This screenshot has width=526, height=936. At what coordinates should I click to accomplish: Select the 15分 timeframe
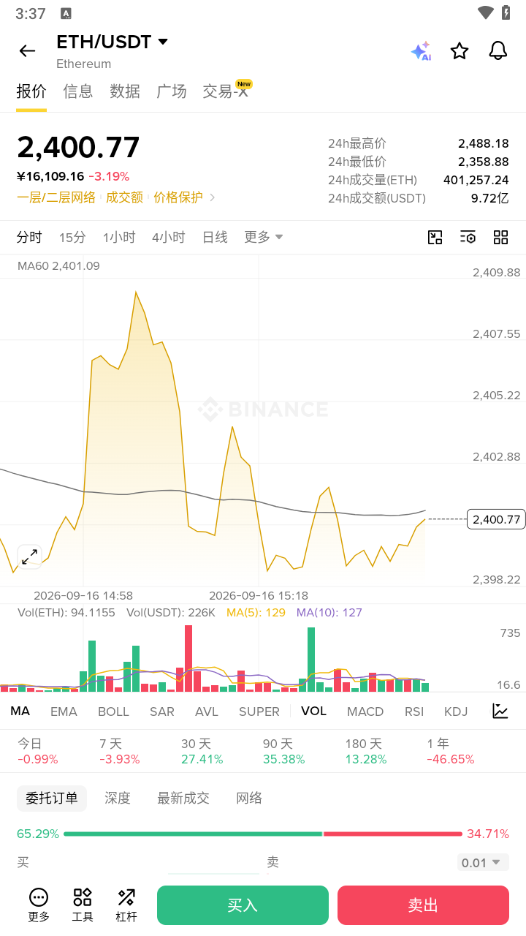click(x=72, y=237)
